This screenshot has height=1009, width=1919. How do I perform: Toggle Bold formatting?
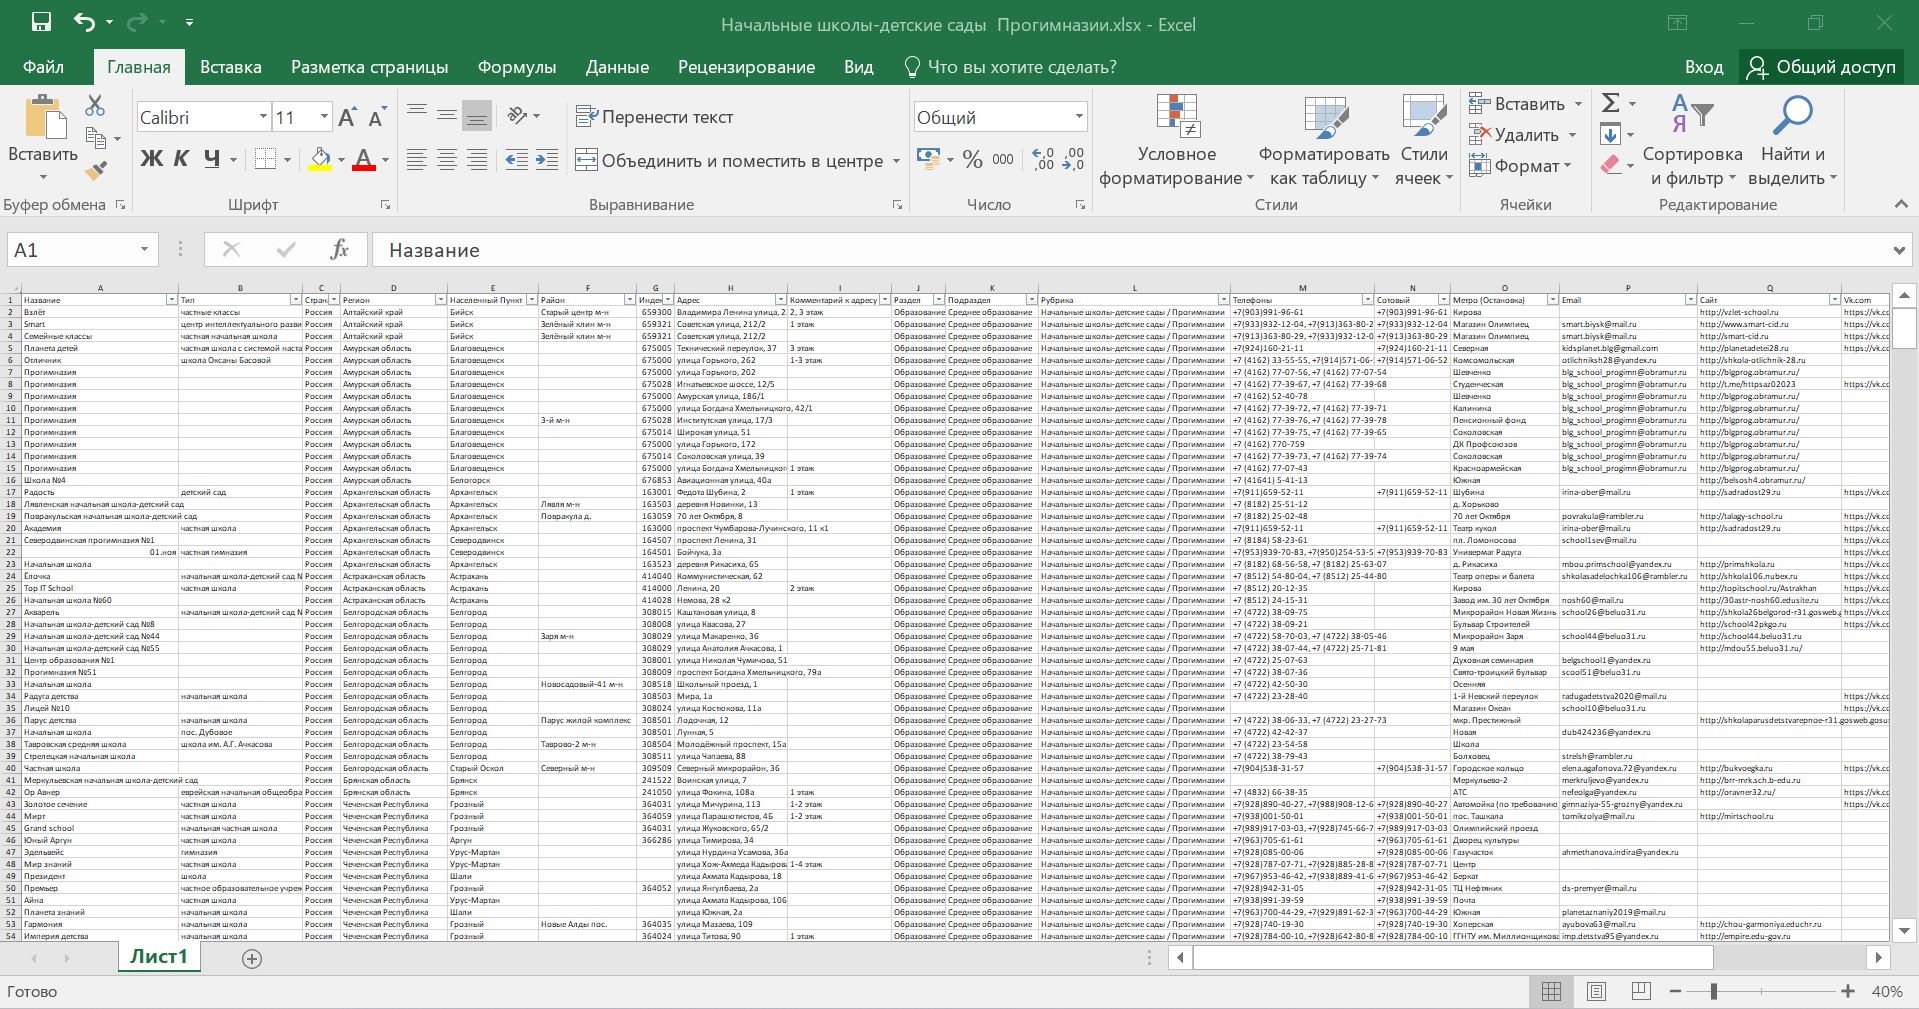point(151,159)
